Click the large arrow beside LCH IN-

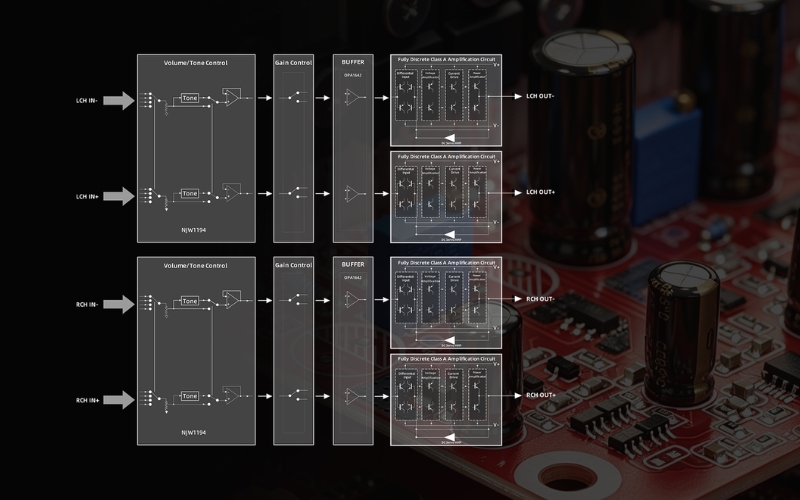click(118, 101)
